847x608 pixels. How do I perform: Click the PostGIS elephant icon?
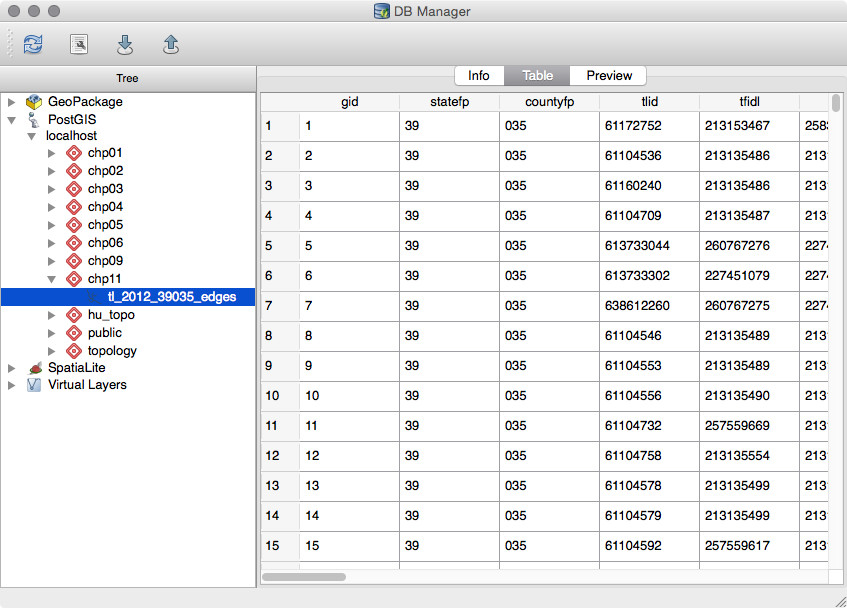click(34, 120)
